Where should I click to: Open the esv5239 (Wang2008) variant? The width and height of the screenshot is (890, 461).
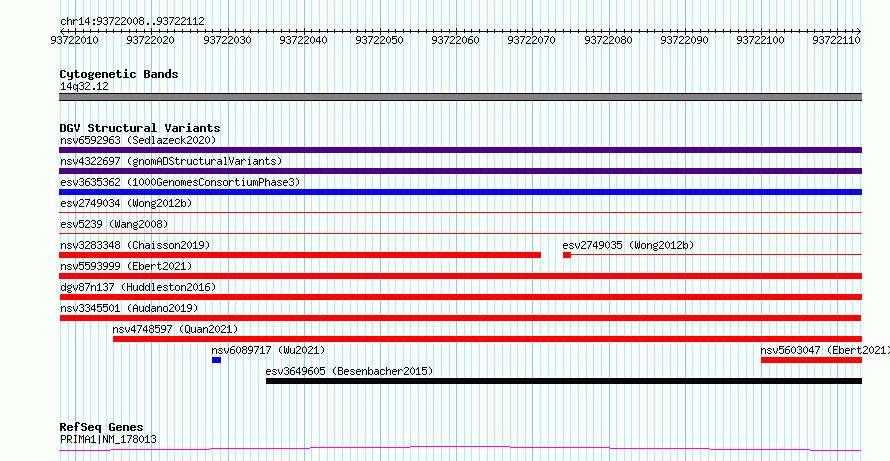(114, 224)
